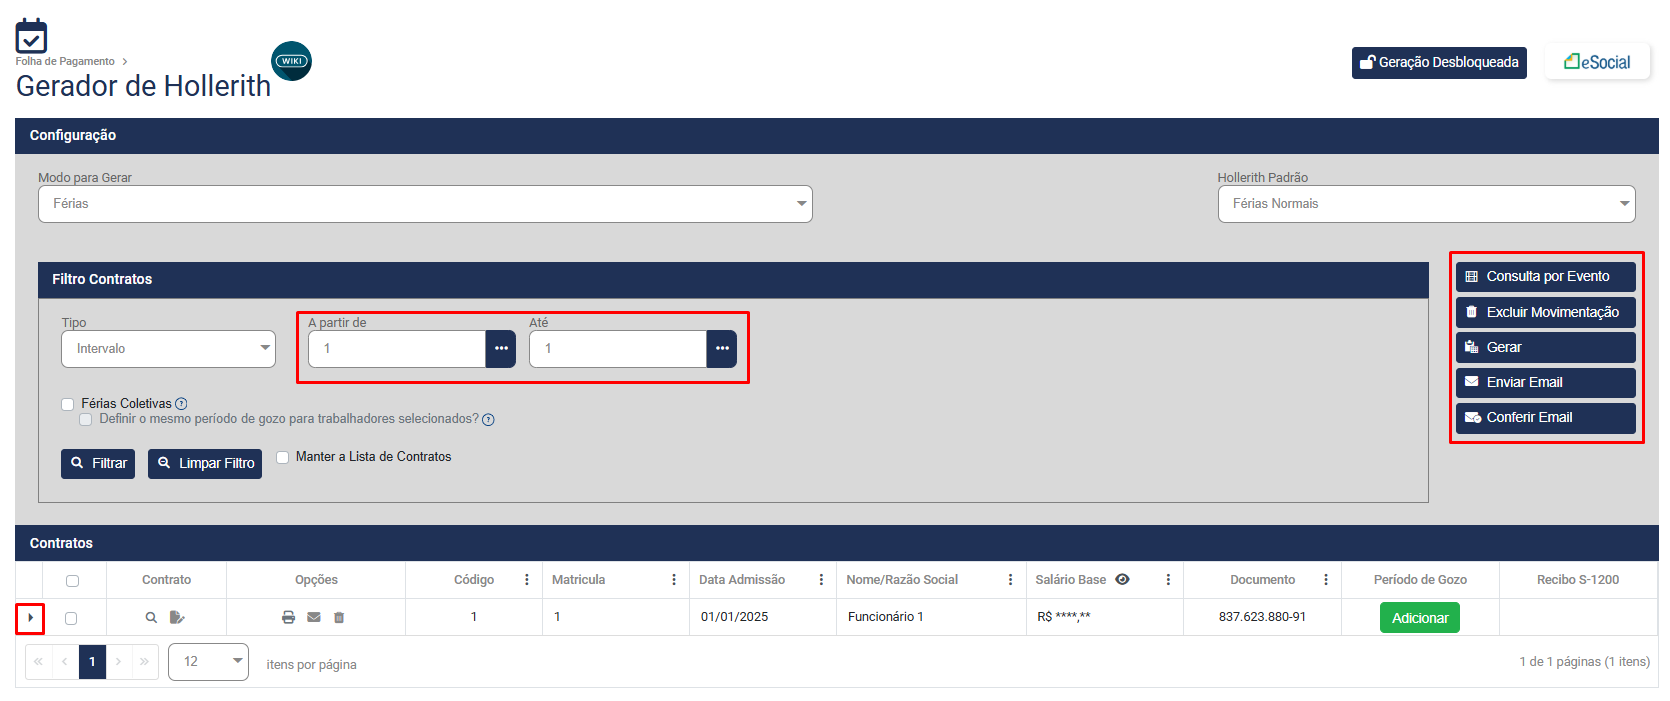Open Férias Coletivas help question icon
The width and height of the screenshot is (1670, 701).
181,404
